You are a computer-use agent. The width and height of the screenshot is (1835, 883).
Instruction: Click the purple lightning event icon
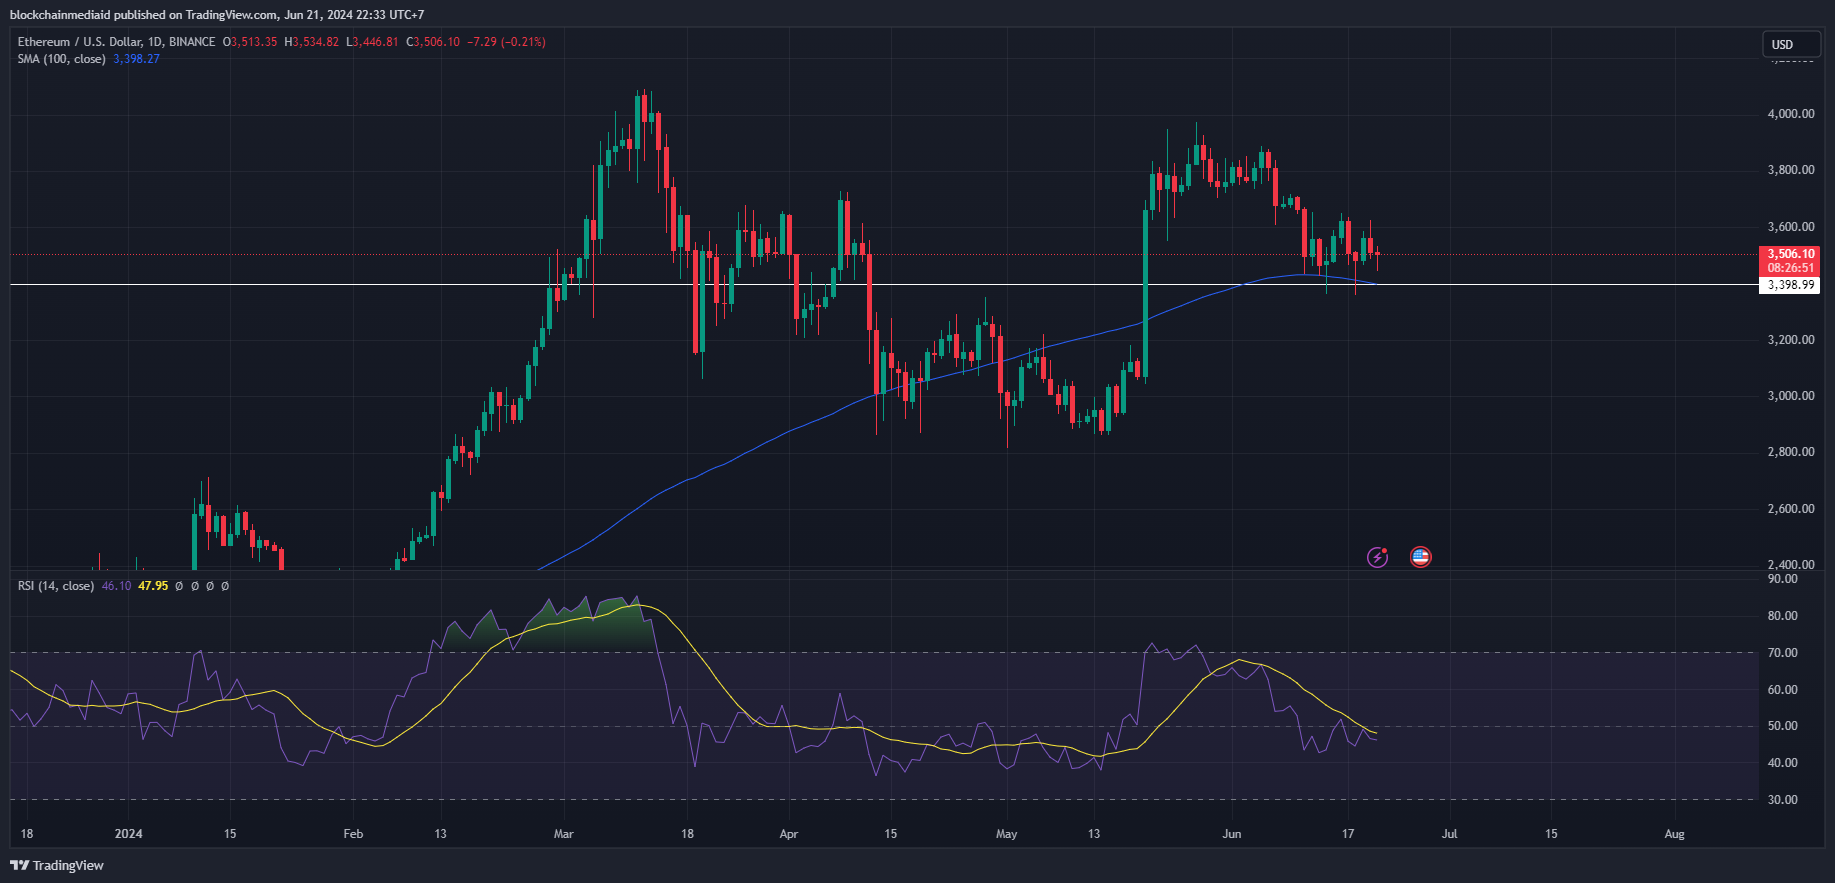(1378, 557)
